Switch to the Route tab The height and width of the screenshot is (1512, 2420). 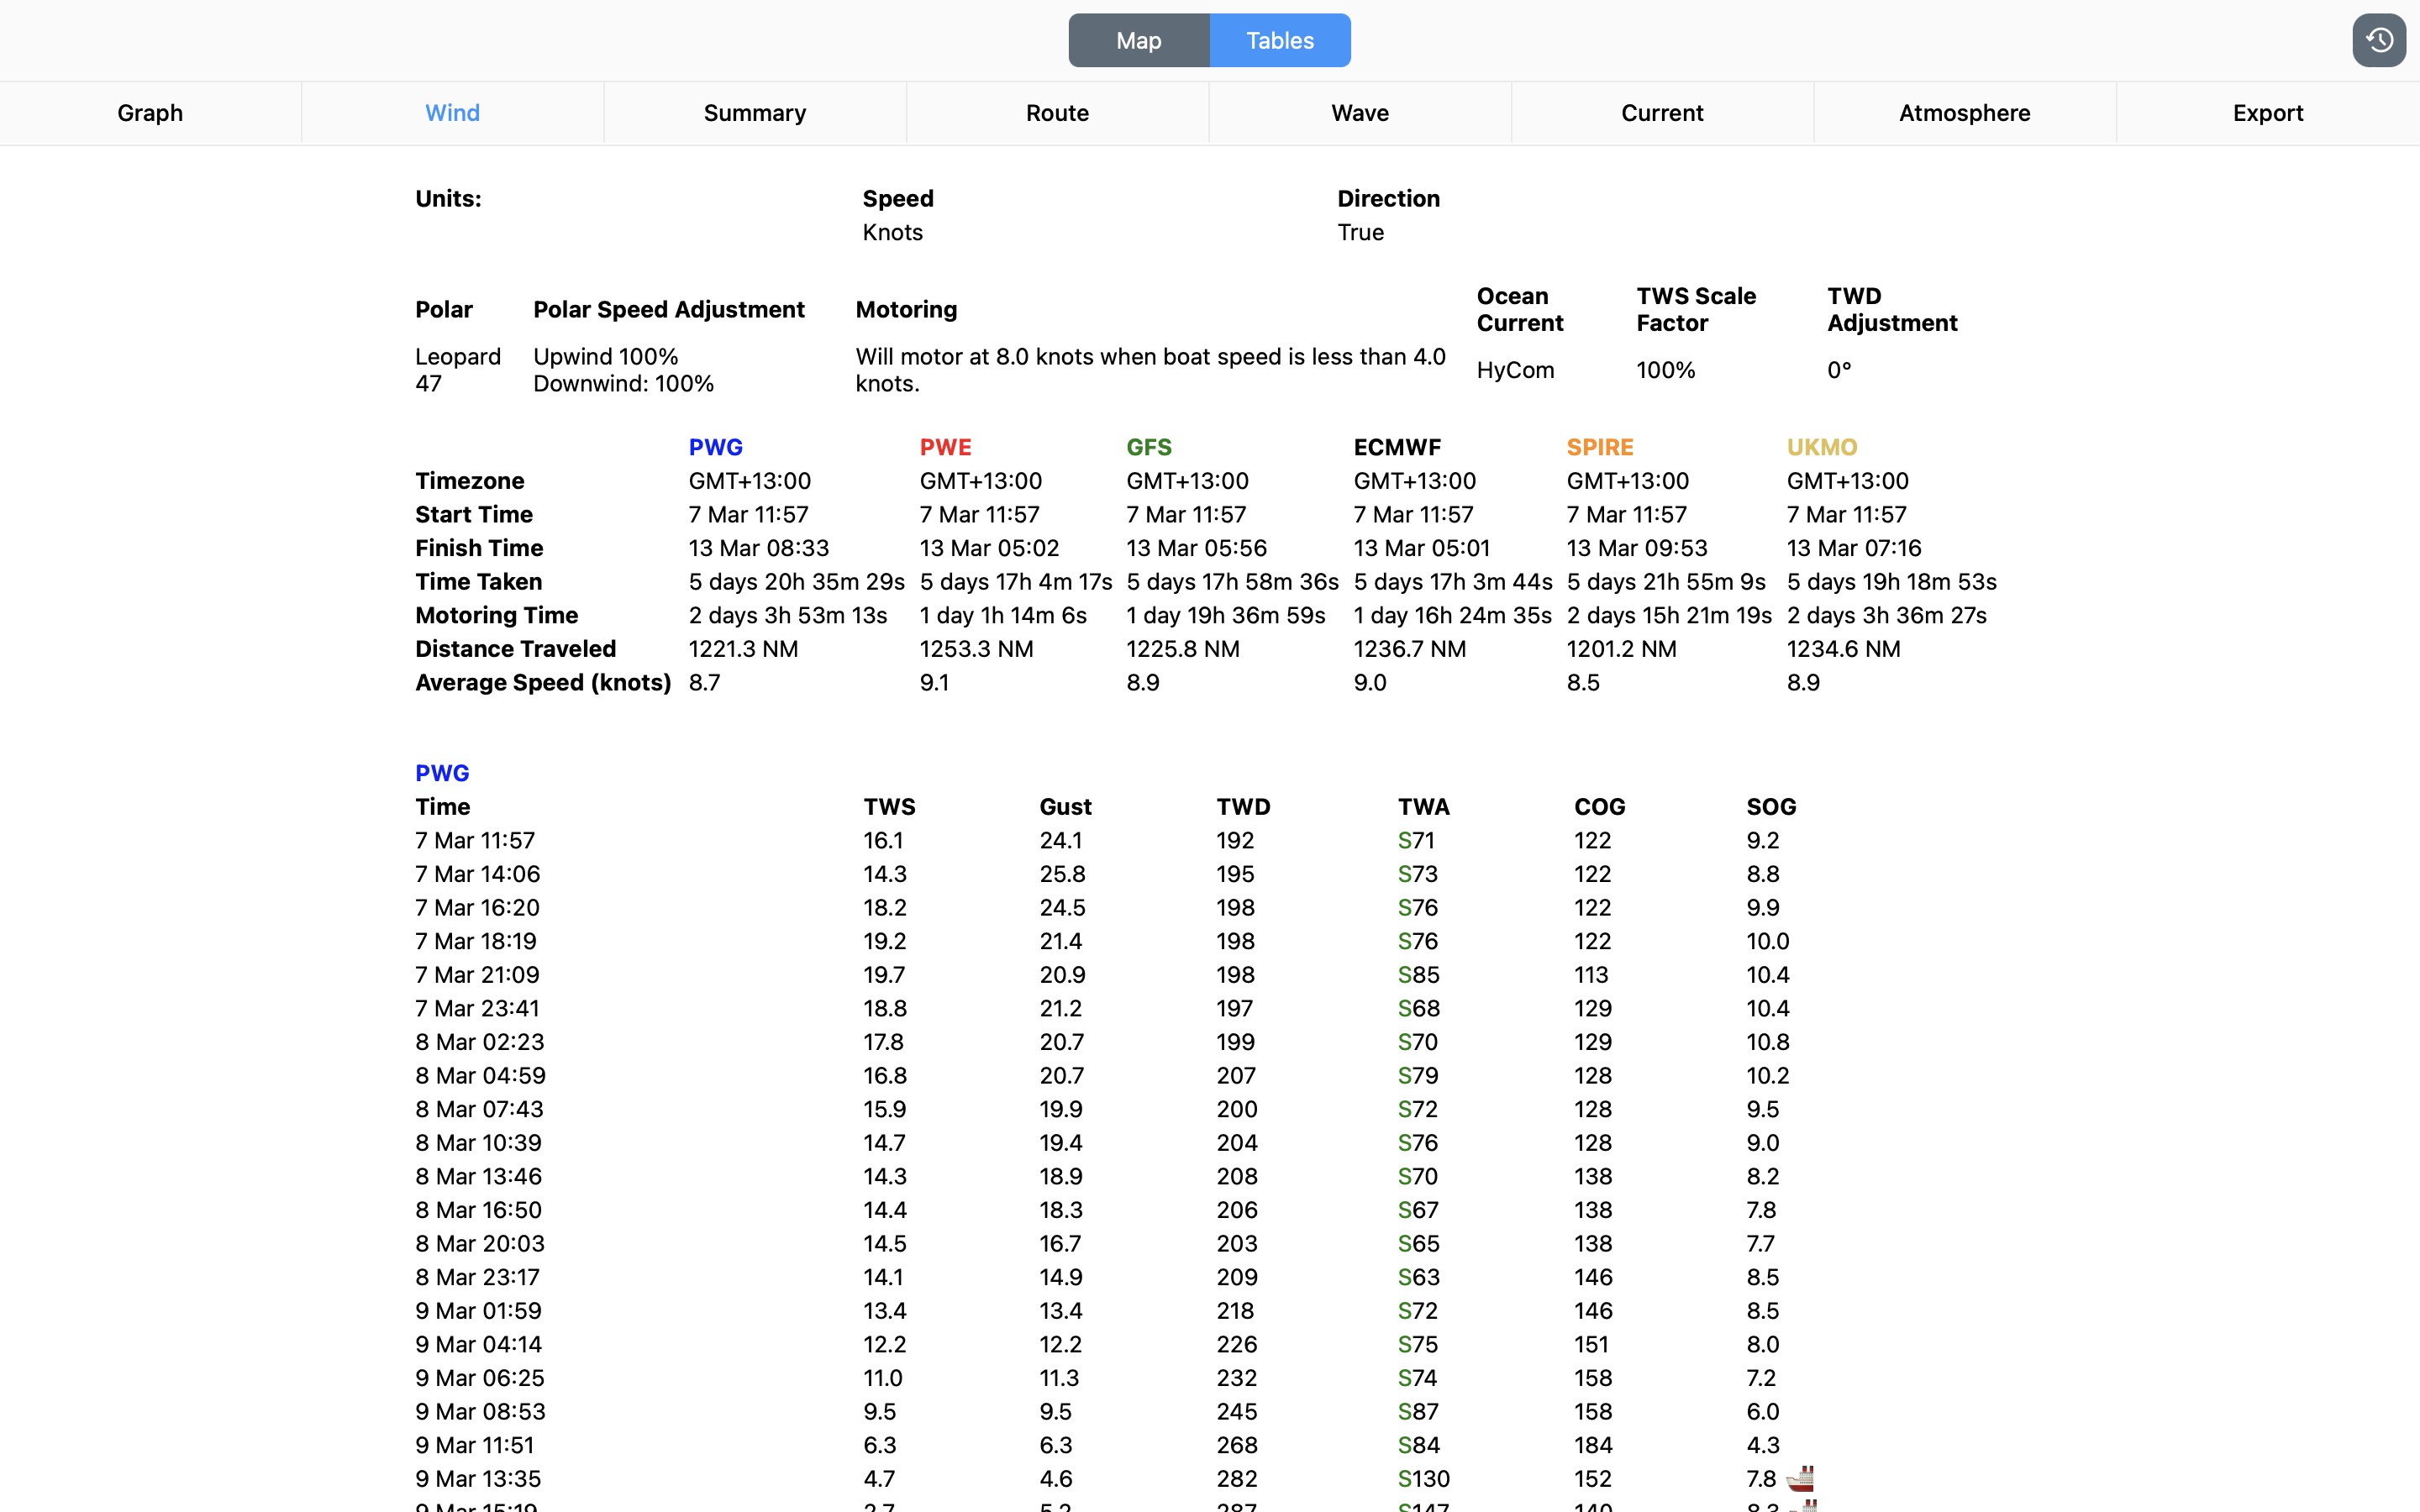[1057, 112]
